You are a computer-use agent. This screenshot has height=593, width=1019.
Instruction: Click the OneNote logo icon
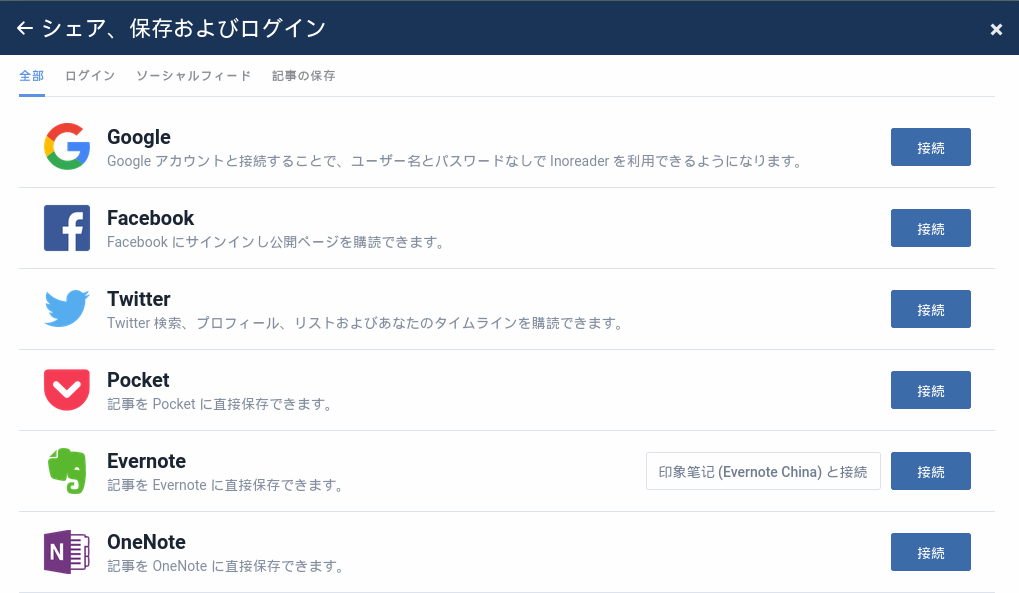click(x=67, y=551)
